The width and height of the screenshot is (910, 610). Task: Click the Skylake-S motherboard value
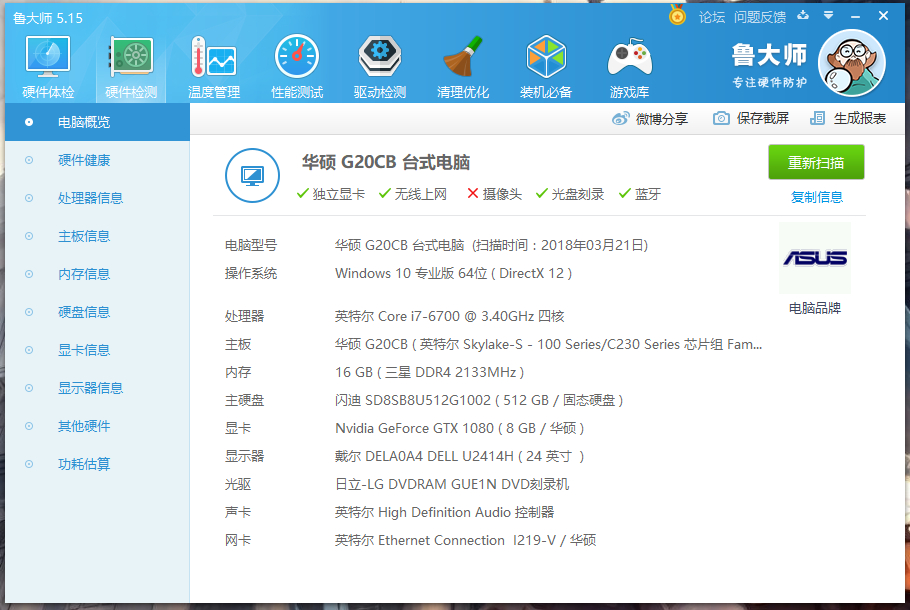click(548, 345)
